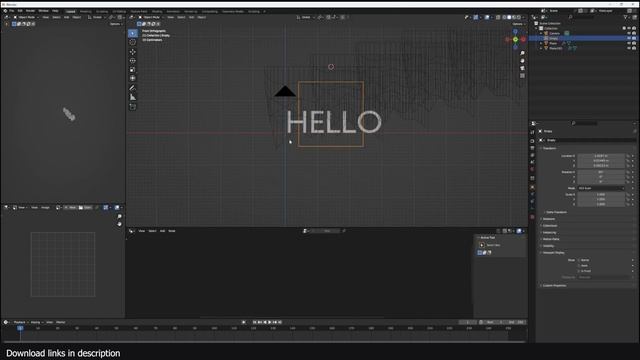The width and height of the screenshot is (640, 360).
Task: Select the Add Cube tool
Action: pyautogui.click(x=133, y=107)
